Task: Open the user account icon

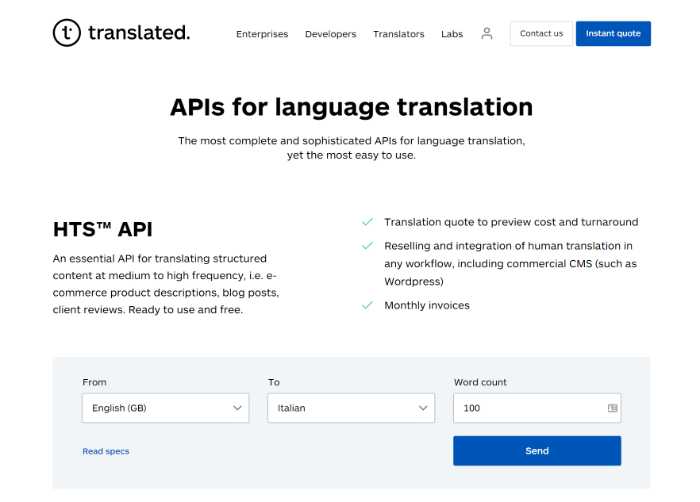Action: 487,33
